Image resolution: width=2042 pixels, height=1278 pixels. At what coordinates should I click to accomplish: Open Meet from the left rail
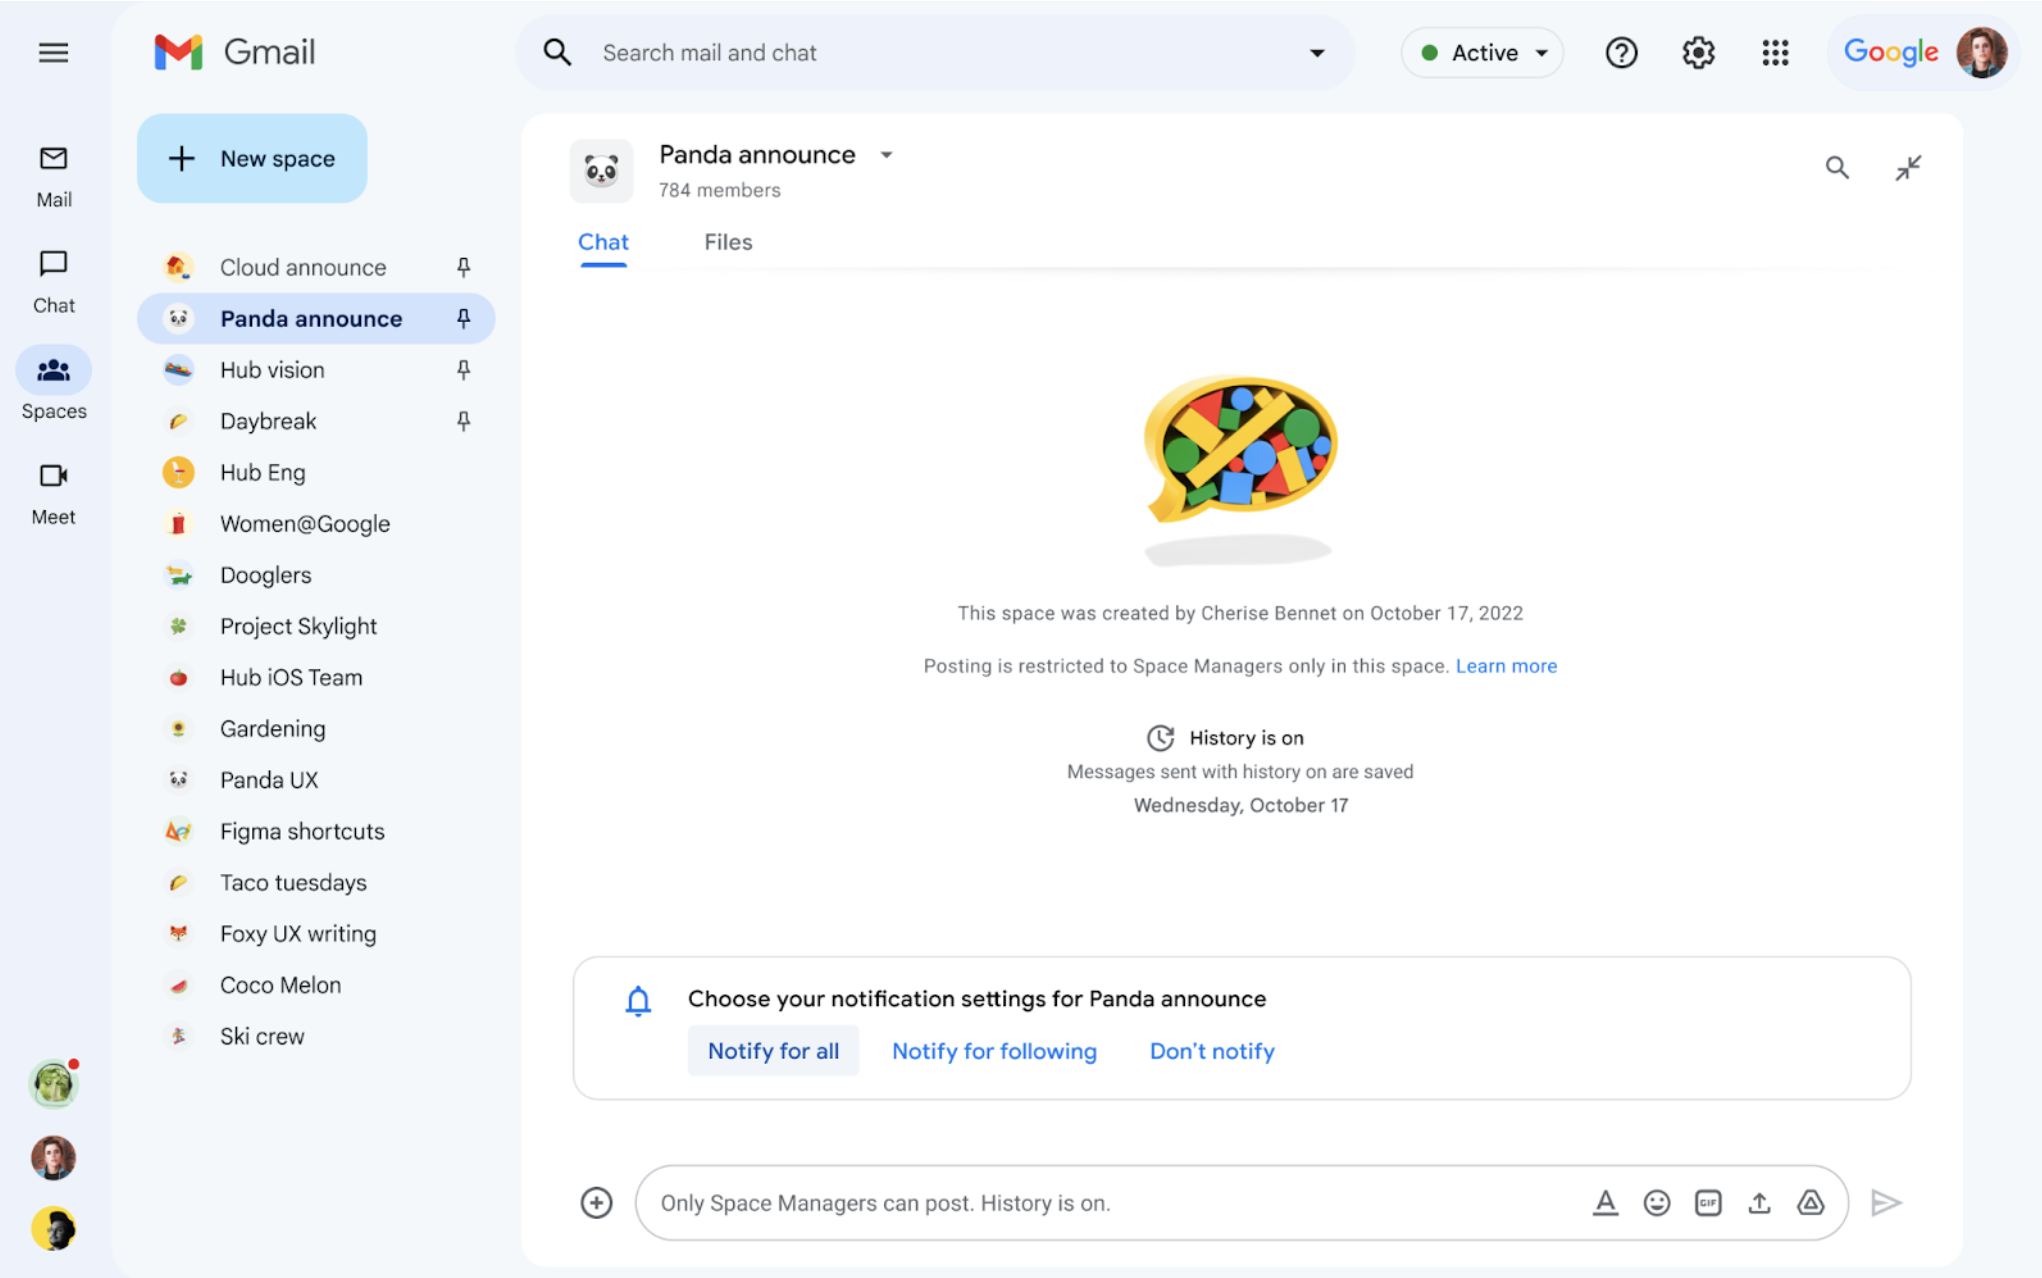(x=53, y=492)
